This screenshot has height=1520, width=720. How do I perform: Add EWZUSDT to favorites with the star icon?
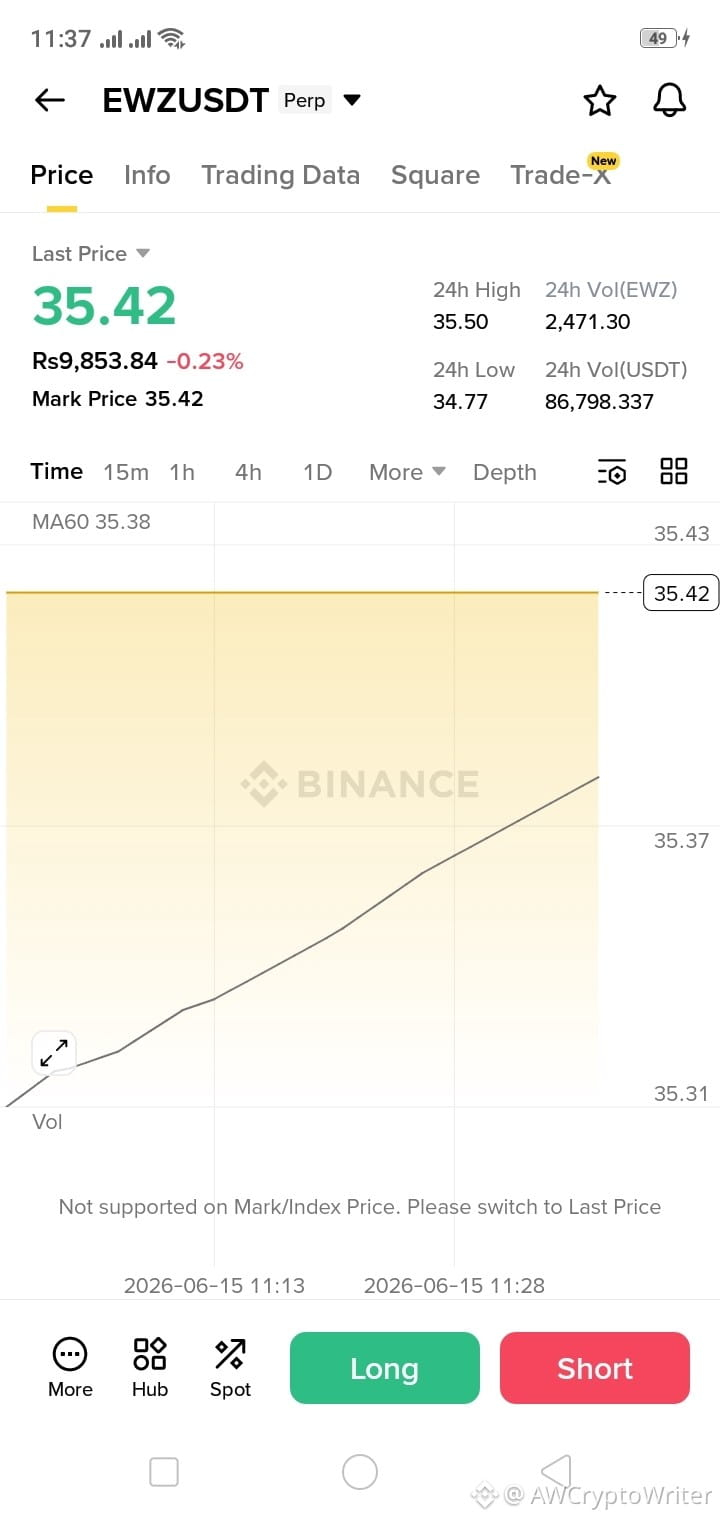(x=599, y=100)
